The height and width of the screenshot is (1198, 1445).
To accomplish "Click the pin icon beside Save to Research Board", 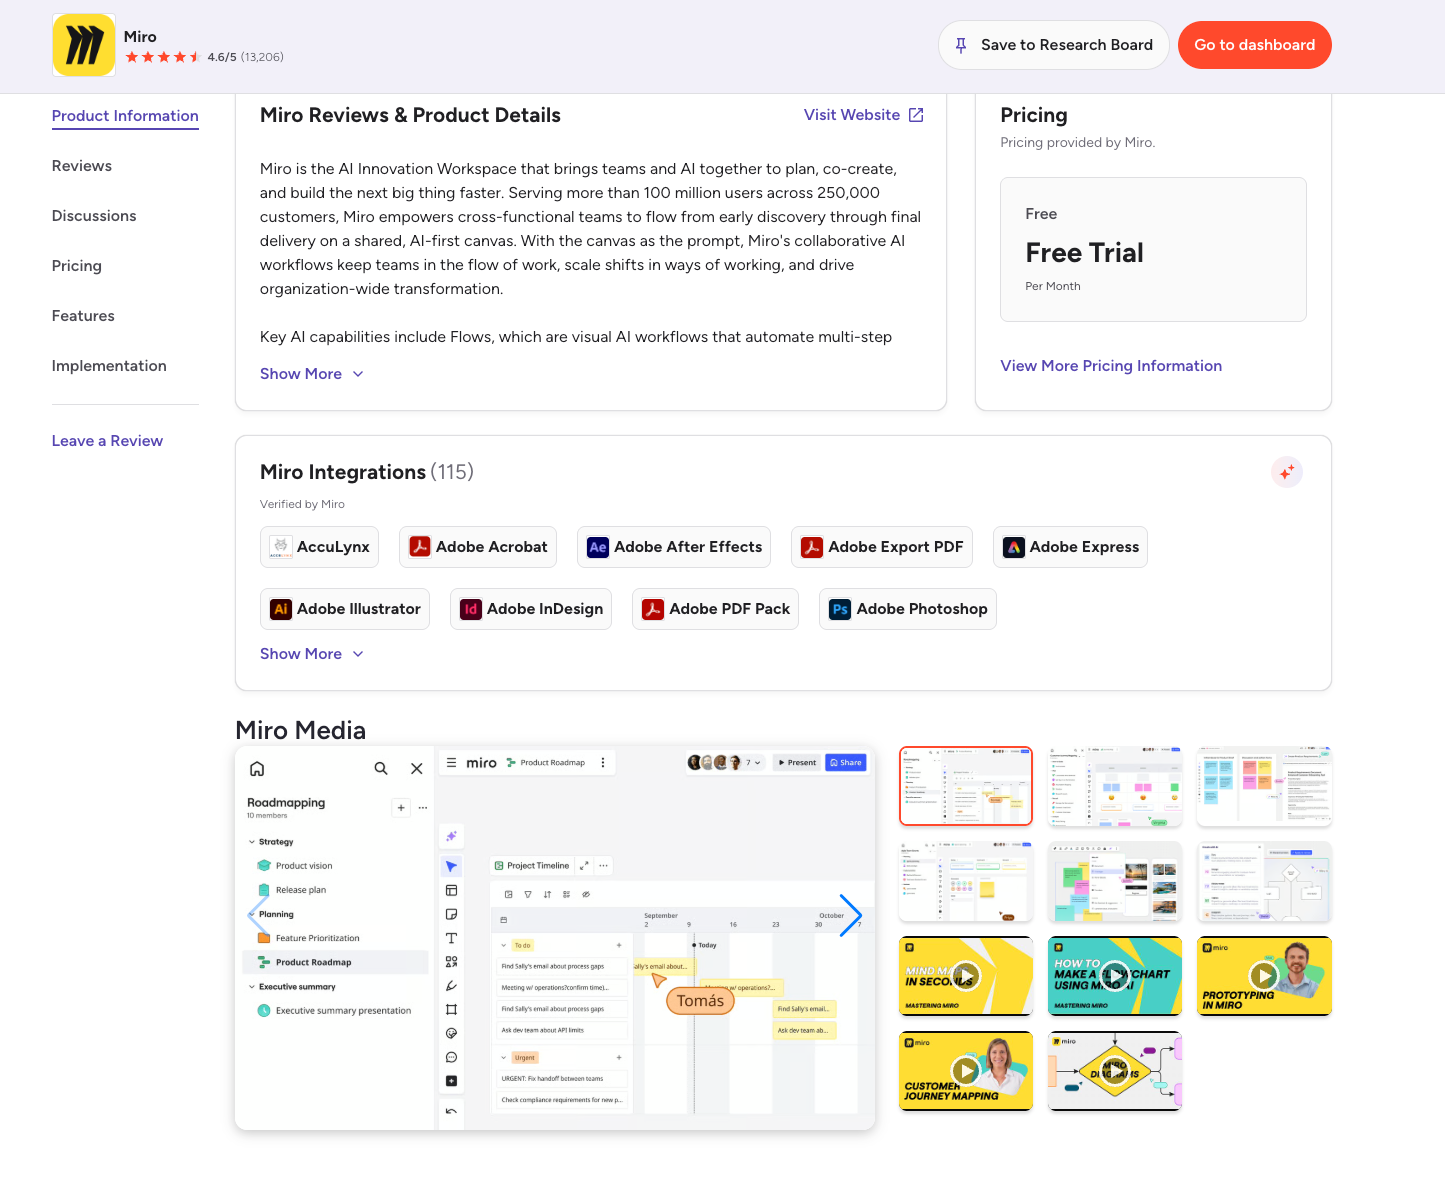I will [961, 45].
